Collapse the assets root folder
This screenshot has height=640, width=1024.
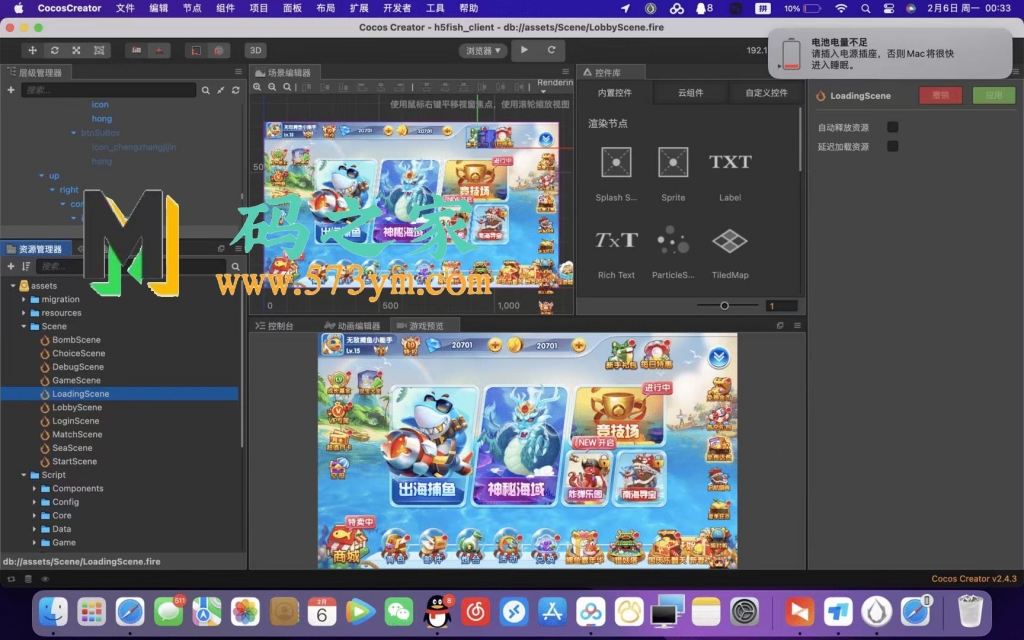click(x=13, y=285)
